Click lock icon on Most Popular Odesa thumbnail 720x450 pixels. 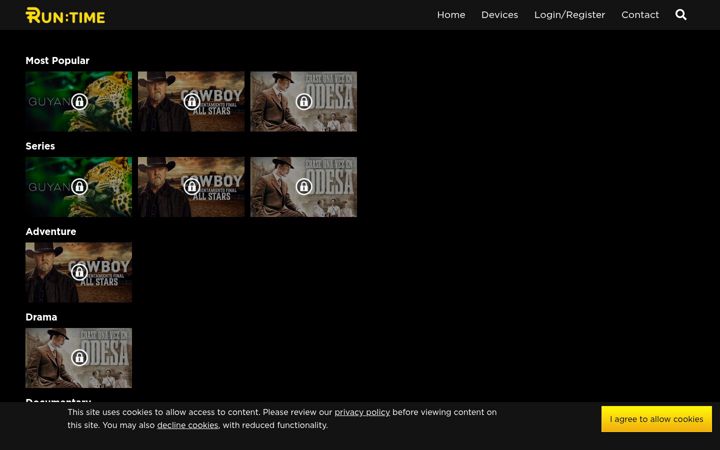[304, 101]
